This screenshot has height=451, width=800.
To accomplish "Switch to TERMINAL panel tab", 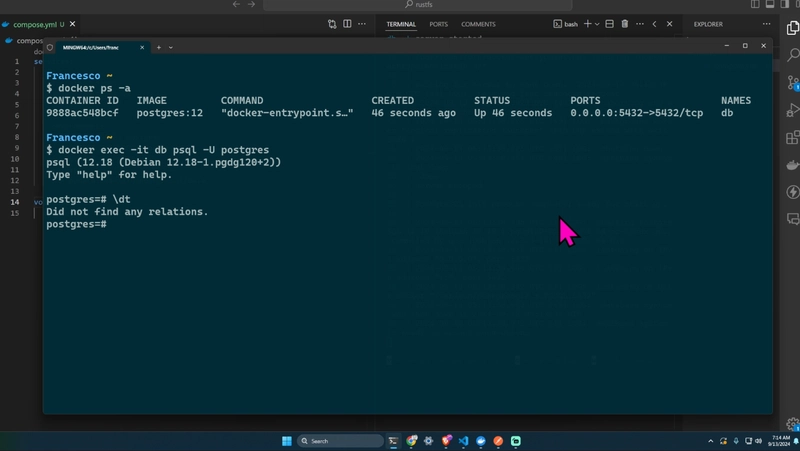I will click(401, 24).
